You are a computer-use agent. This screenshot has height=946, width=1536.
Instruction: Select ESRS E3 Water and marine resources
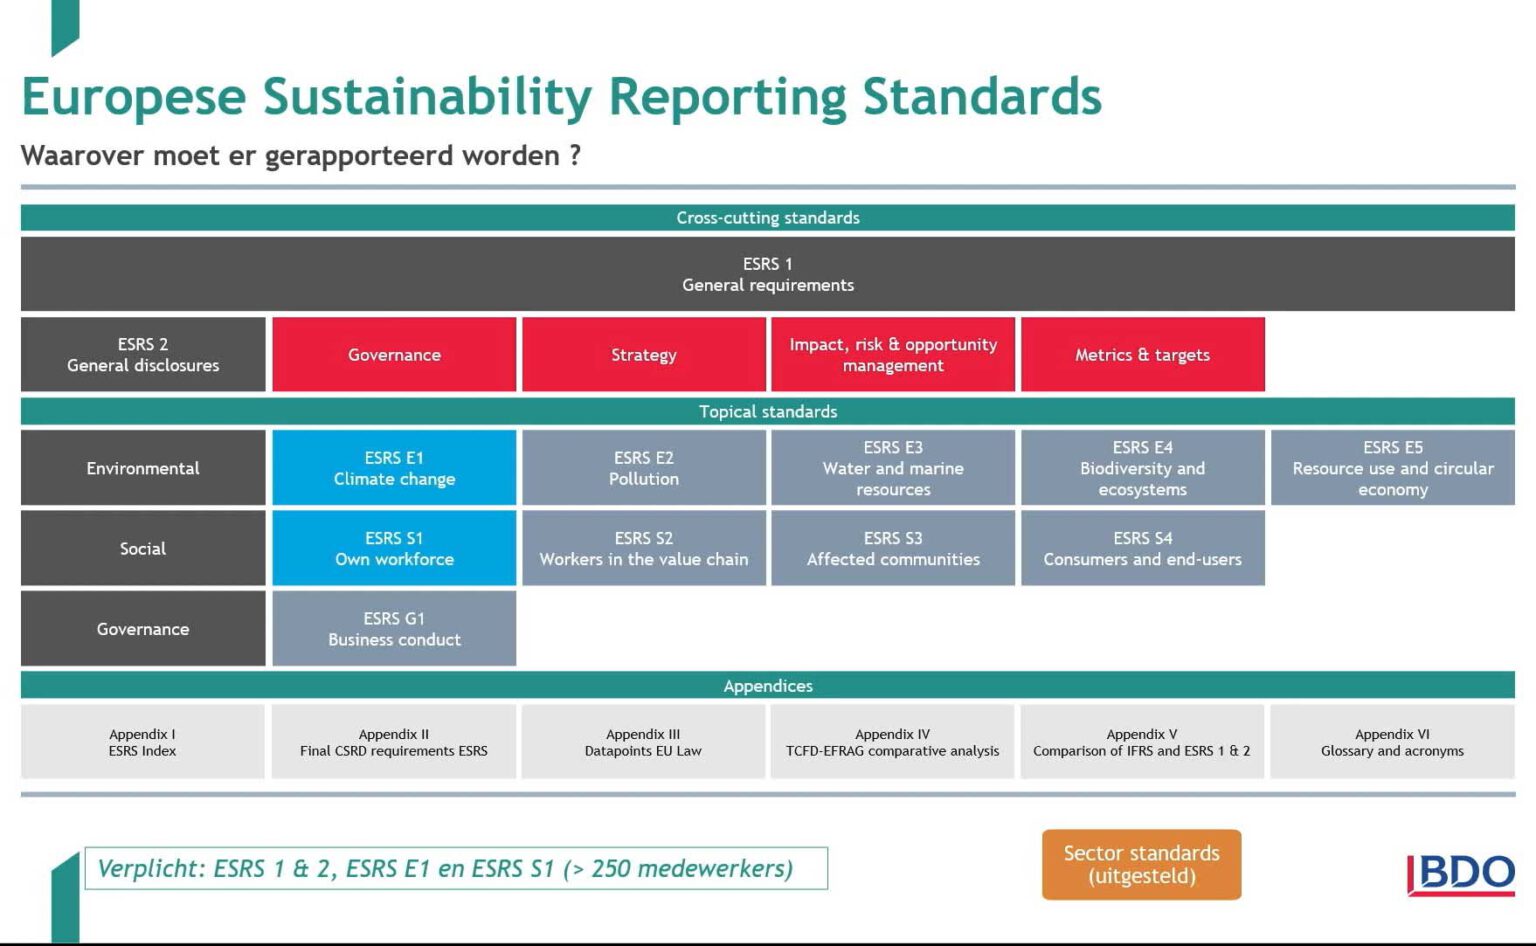coord(892,468)
